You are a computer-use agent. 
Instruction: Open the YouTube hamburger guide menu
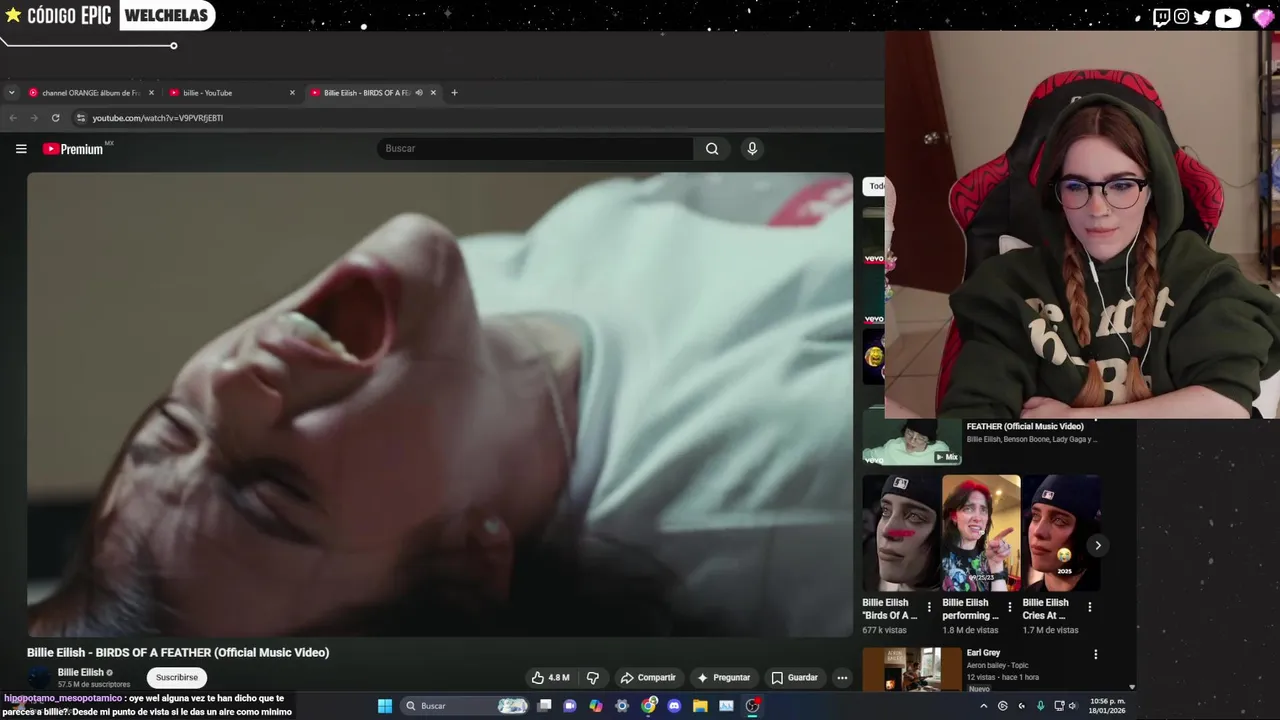click(x=21, y=149)
